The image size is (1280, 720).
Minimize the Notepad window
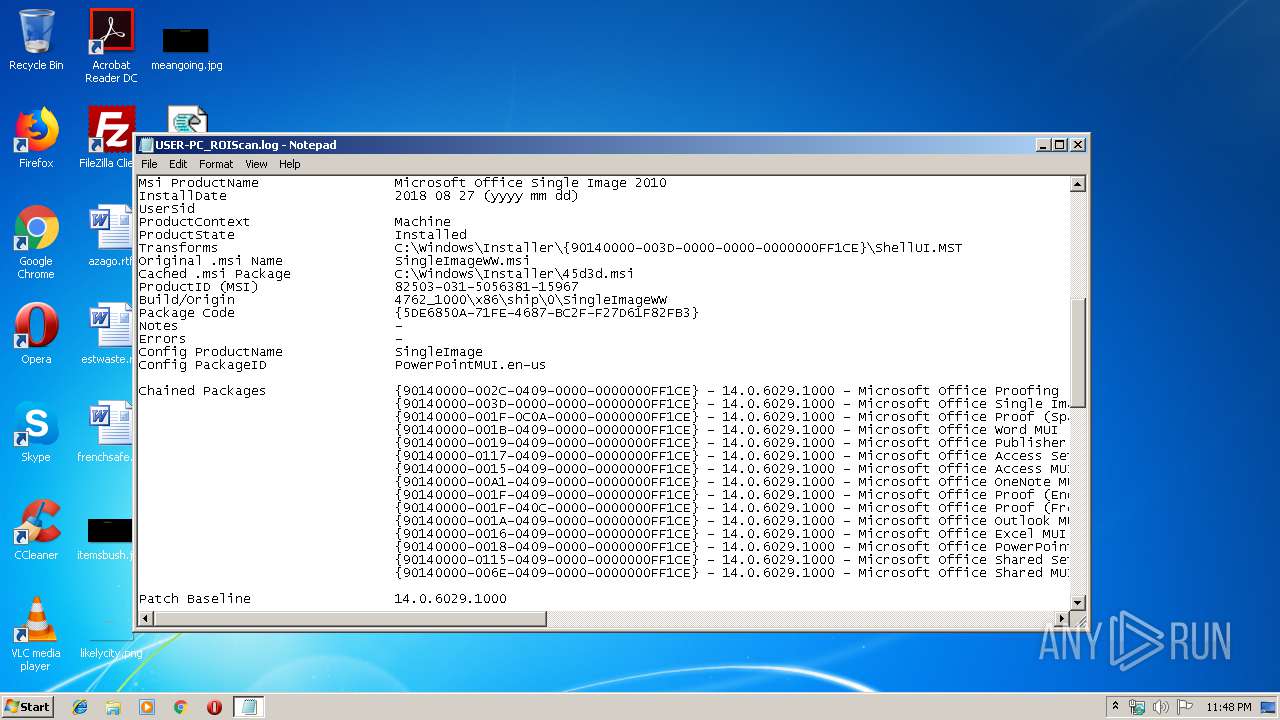[1044, 145]
